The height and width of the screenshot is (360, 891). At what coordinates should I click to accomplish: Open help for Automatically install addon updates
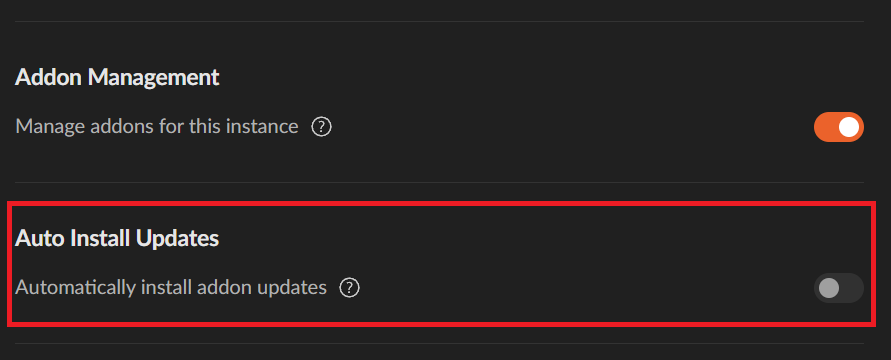pyautogui.click(x=349, y=288)
